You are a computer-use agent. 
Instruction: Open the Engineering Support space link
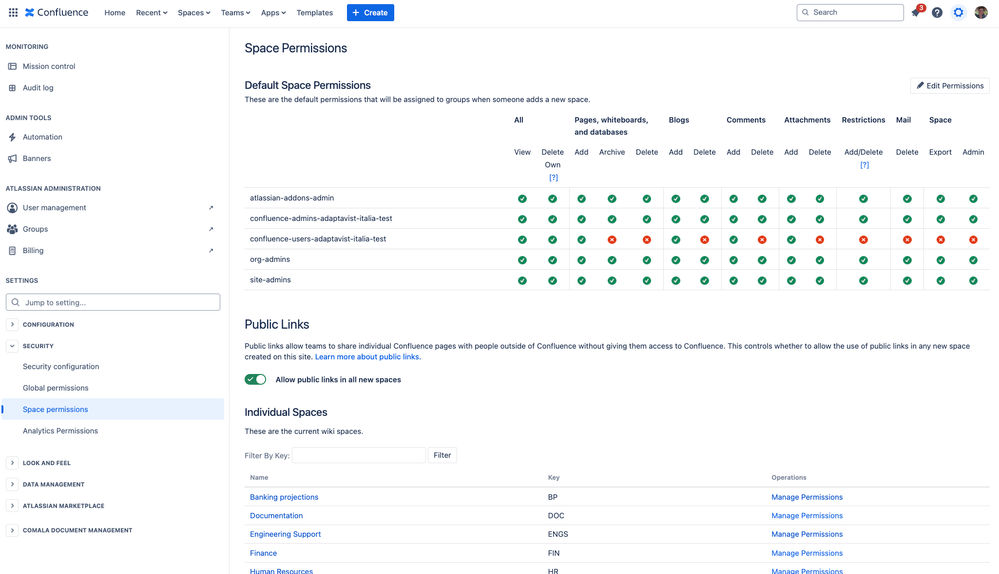pyautogui.click(x=285, y=535)
